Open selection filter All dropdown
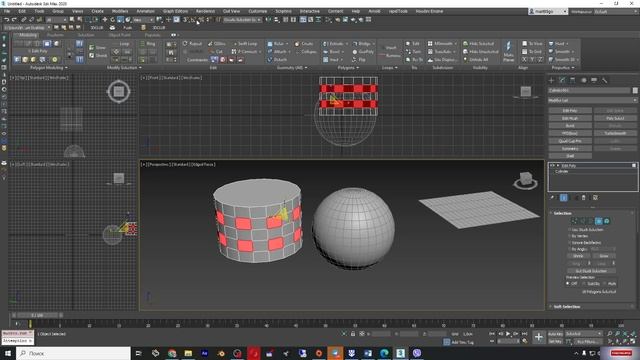The height and width of the screenshot is (360, 640). coord(56,20)
